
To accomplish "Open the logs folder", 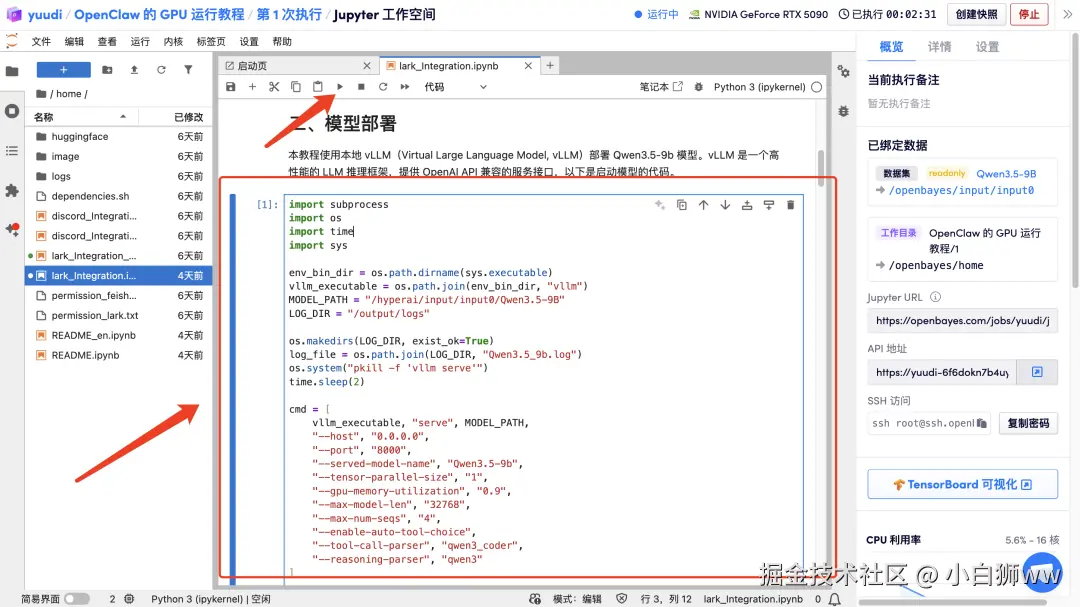I will pos(118,176).
